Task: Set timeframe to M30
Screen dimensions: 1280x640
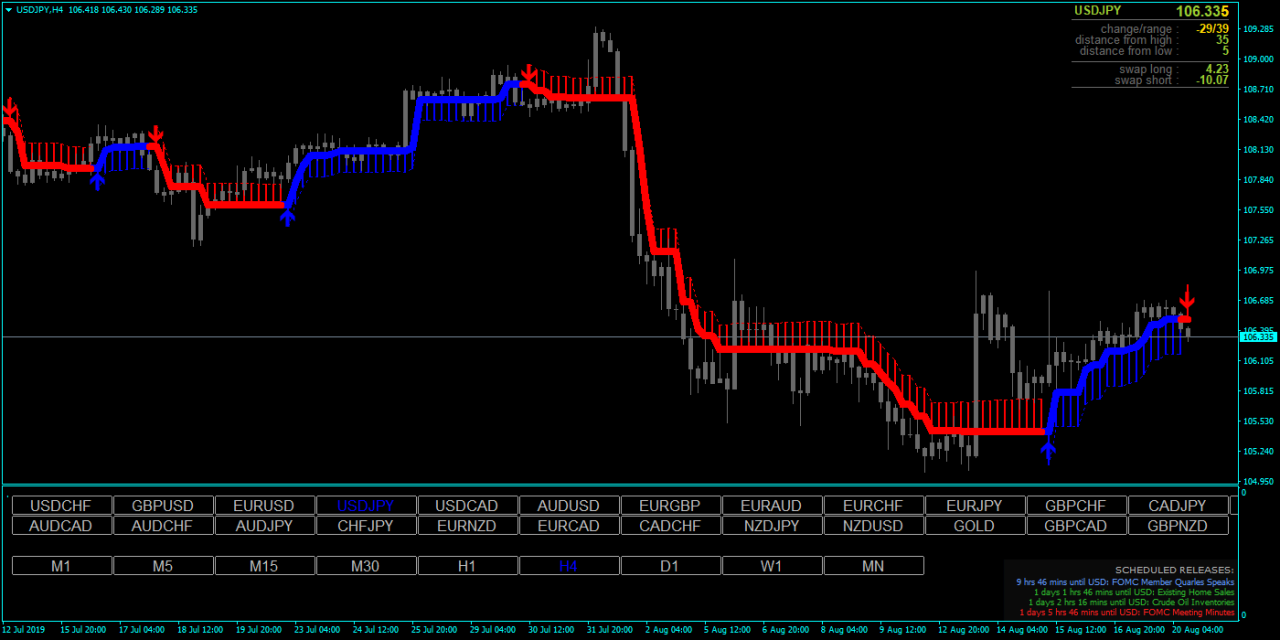Action: (366, 566)
